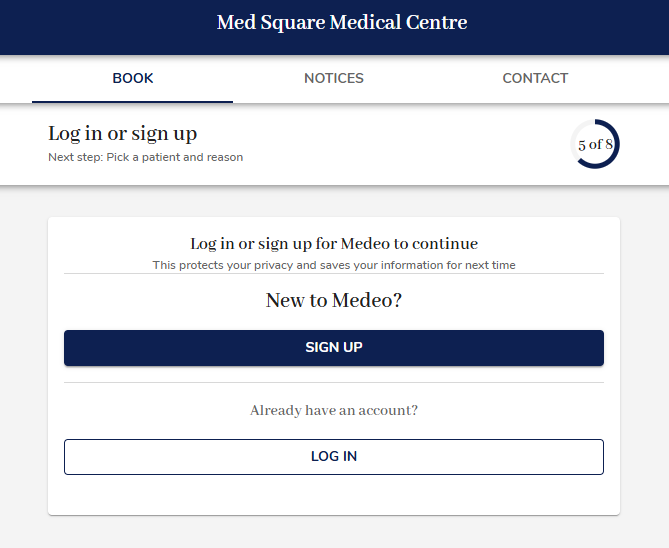The image size is (669, 548).
Task: Click the "Already have an account?" text
Action: point(334,410)
